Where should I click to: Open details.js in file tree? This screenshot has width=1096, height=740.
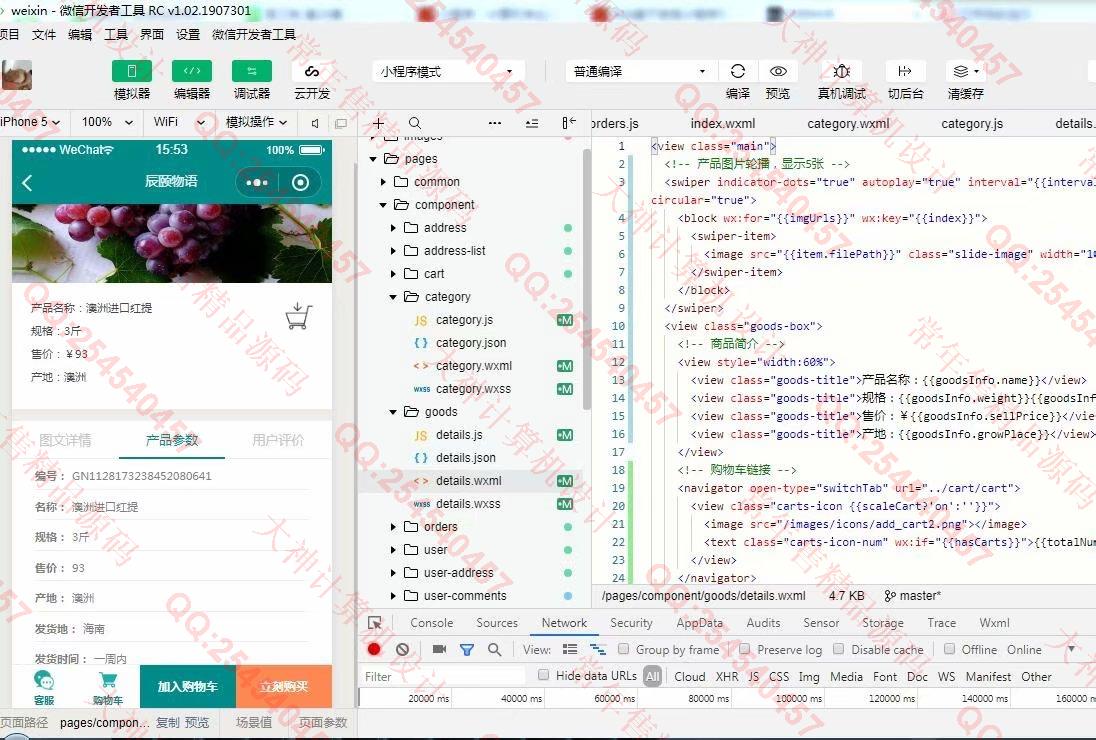click(459, 435)
